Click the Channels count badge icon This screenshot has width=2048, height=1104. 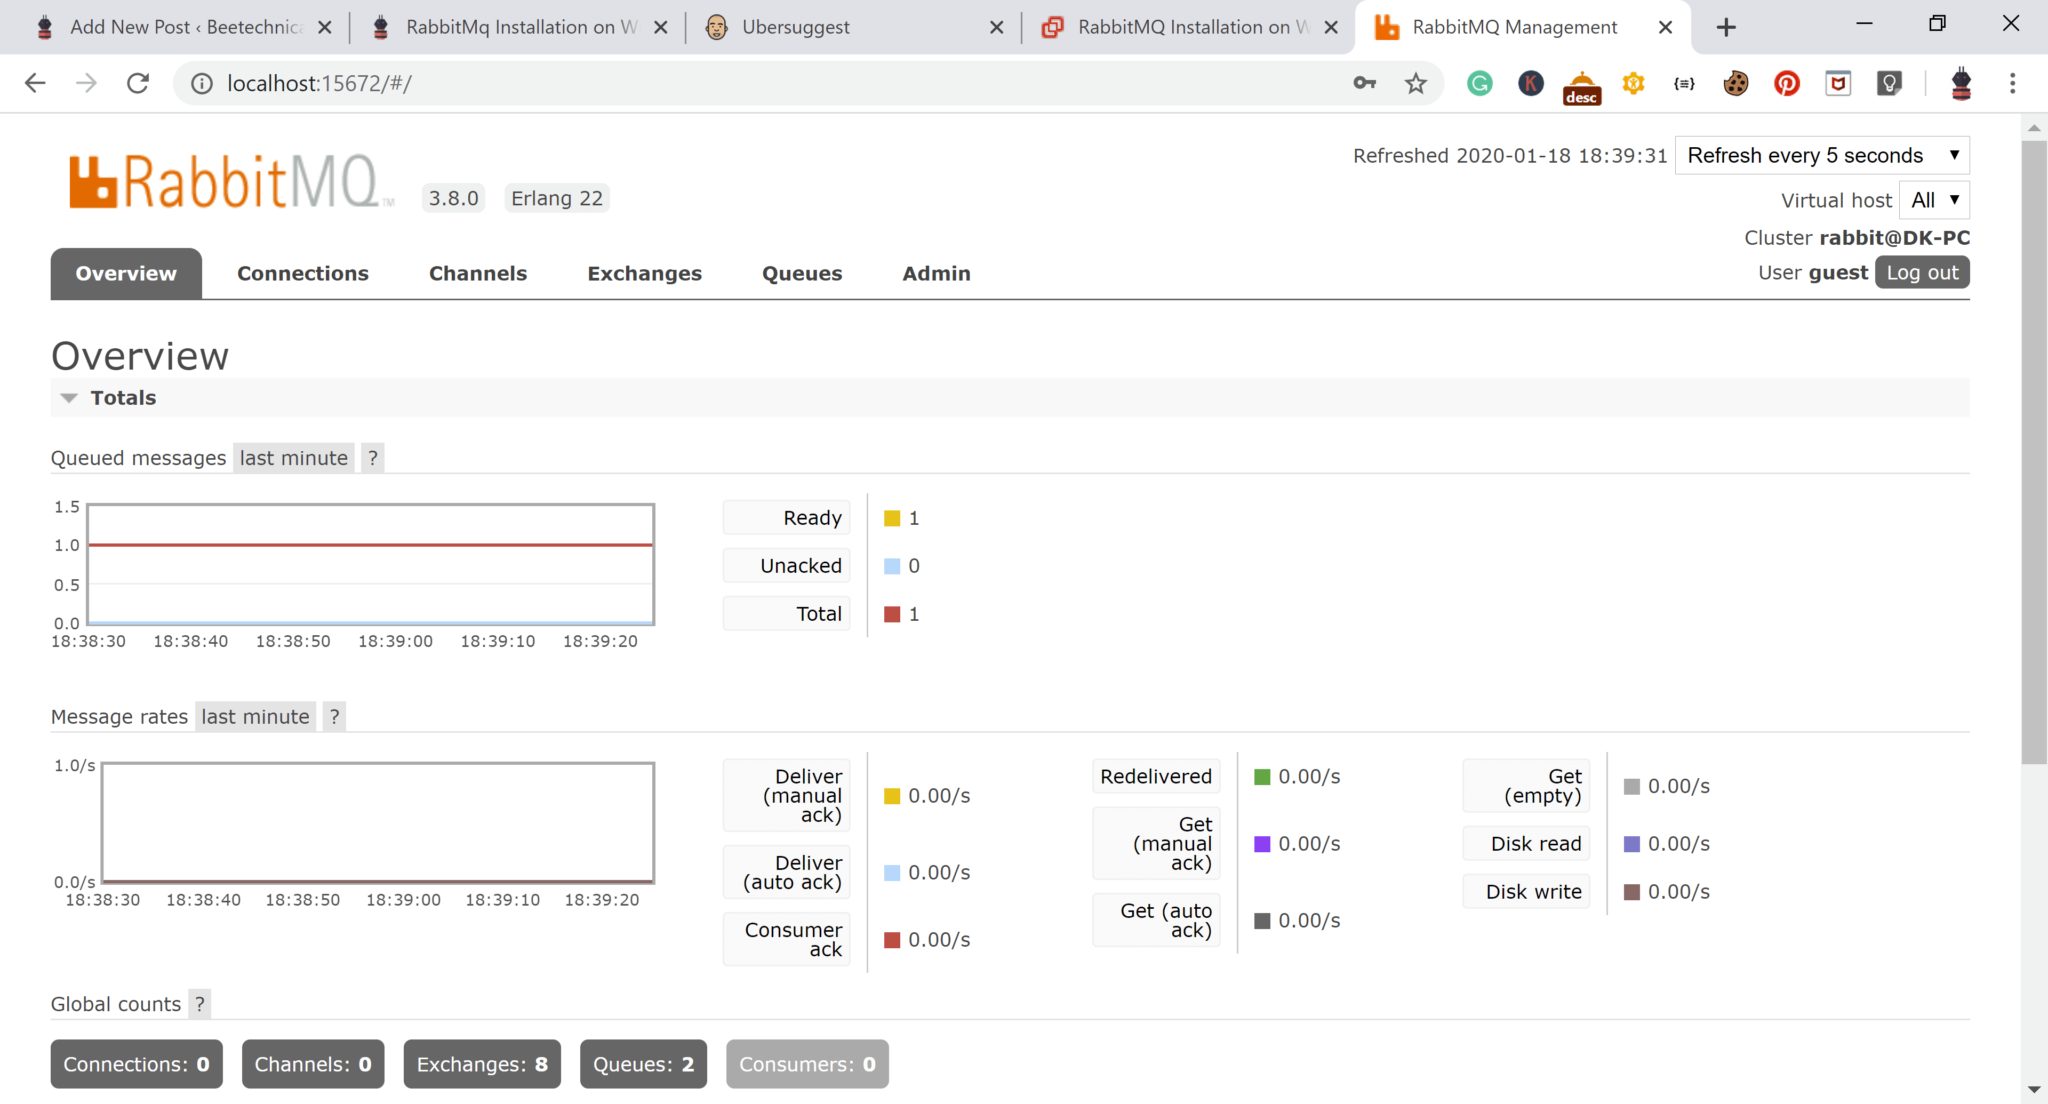(x=313, y=1063)
